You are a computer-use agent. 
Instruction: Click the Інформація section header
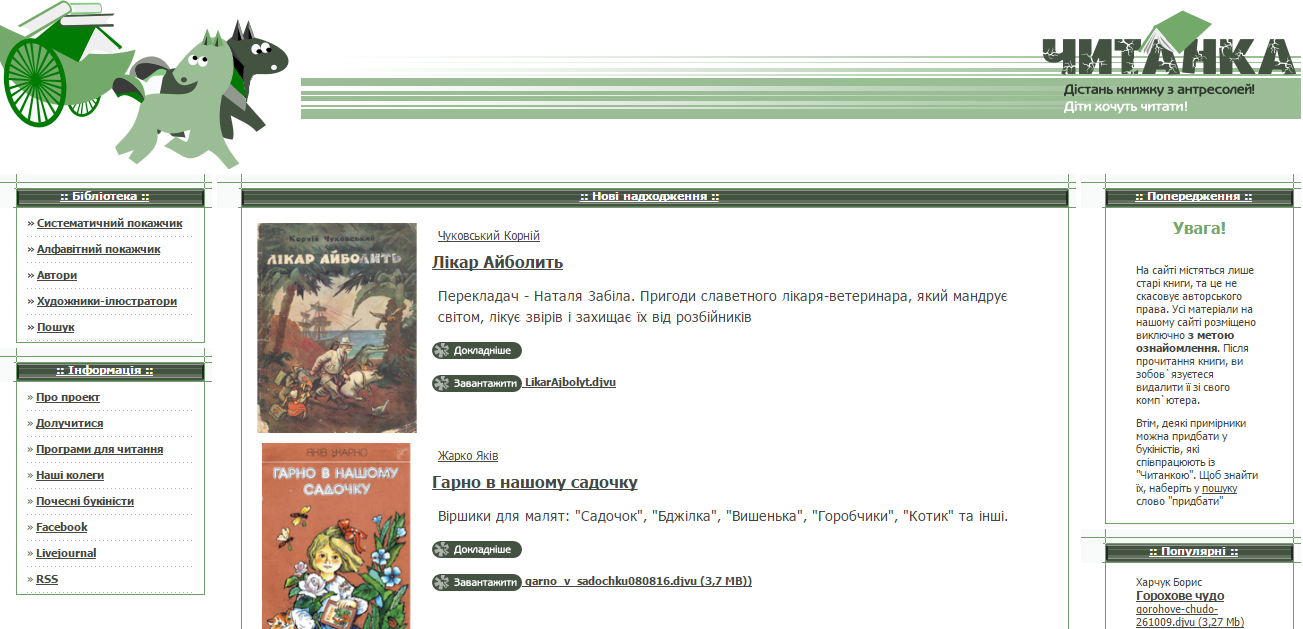[105, 371]
